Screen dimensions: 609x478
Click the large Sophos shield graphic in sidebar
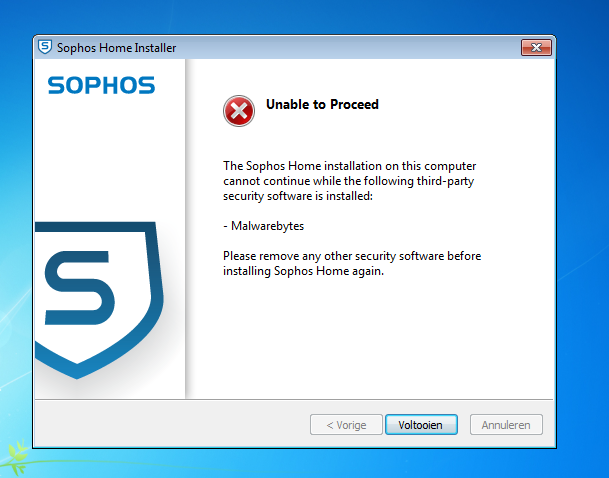point(99,300)
